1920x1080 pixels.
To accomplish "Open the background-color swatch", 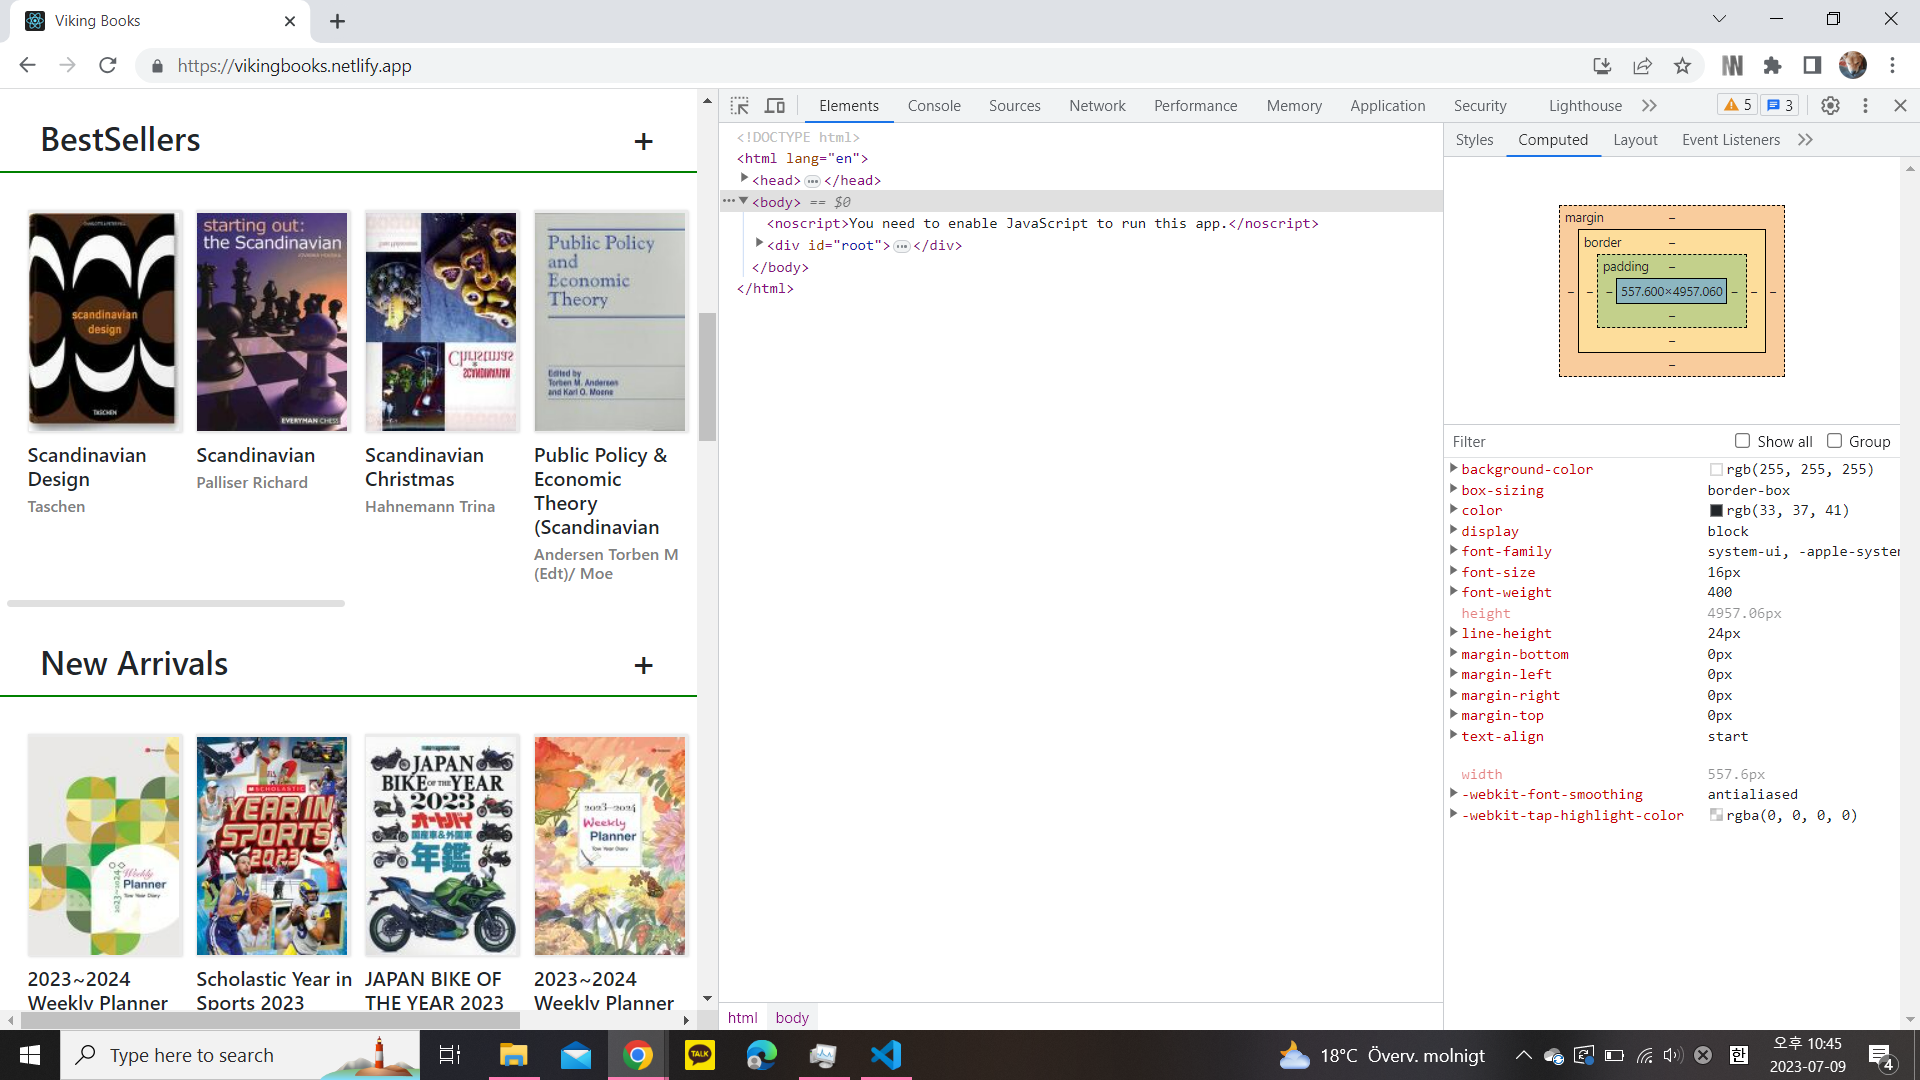I will (1715, 468).
